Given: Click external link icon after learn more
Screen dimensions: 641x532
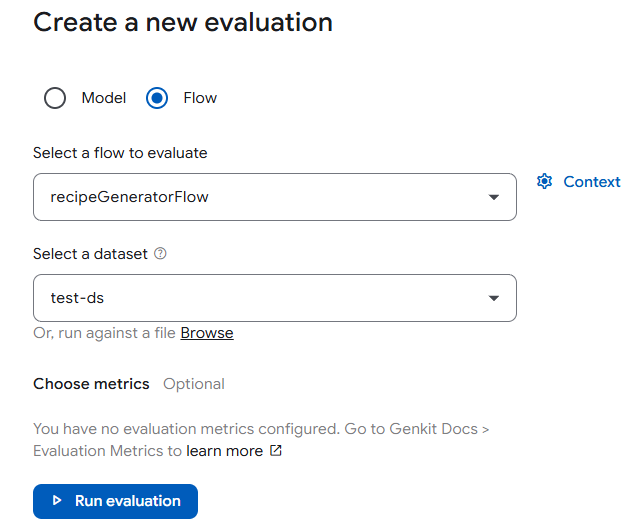Looking at the screenshot, I should pyautogui.click(x=276, y=451).
